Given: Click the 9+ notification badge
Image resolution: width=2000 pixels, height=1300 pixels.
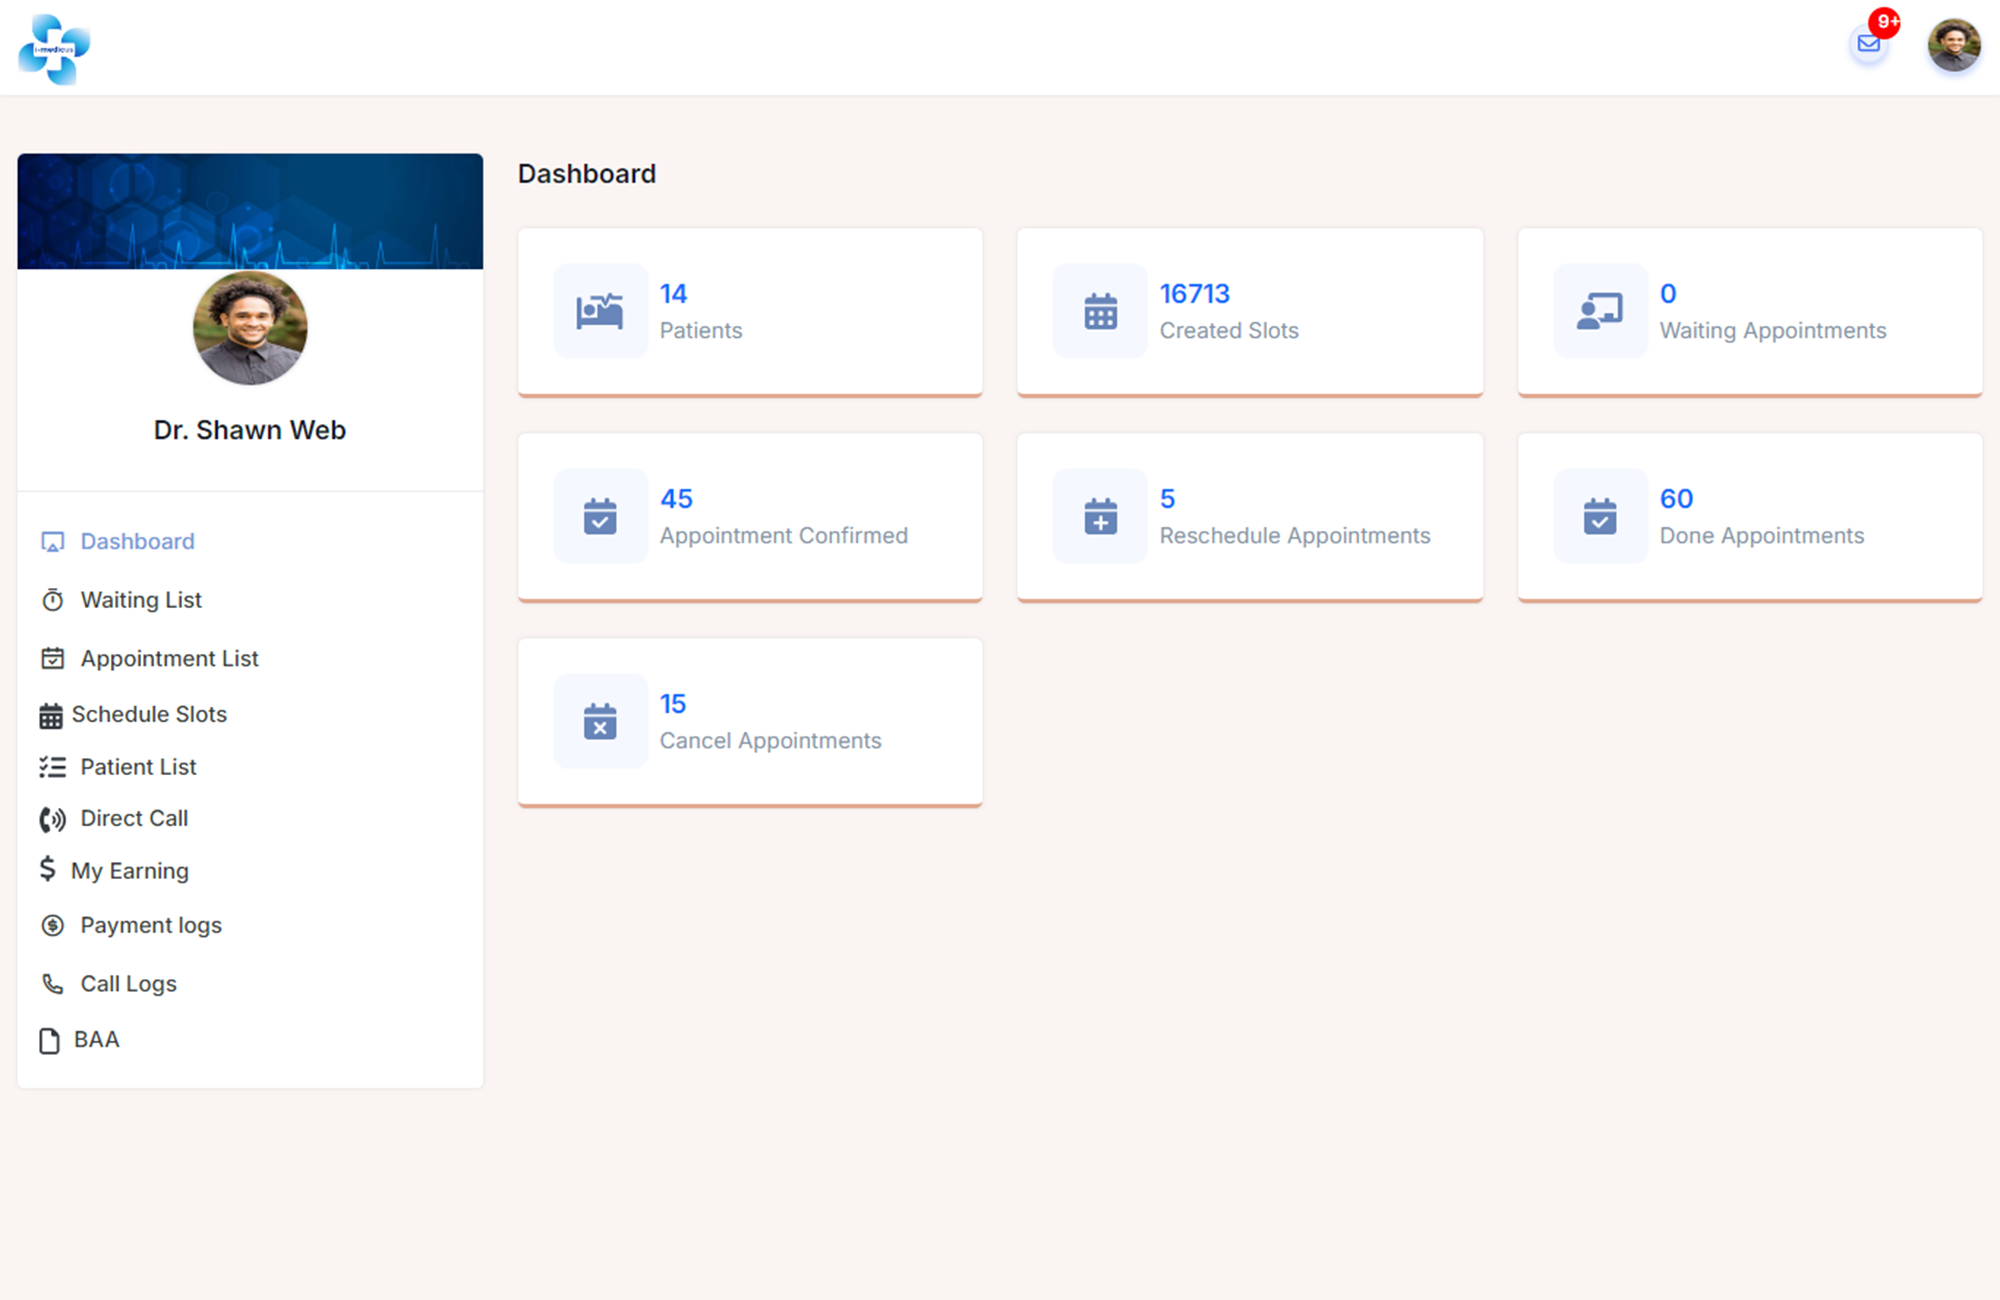Looking at the screenshot, I should (x=1885, y=22).
